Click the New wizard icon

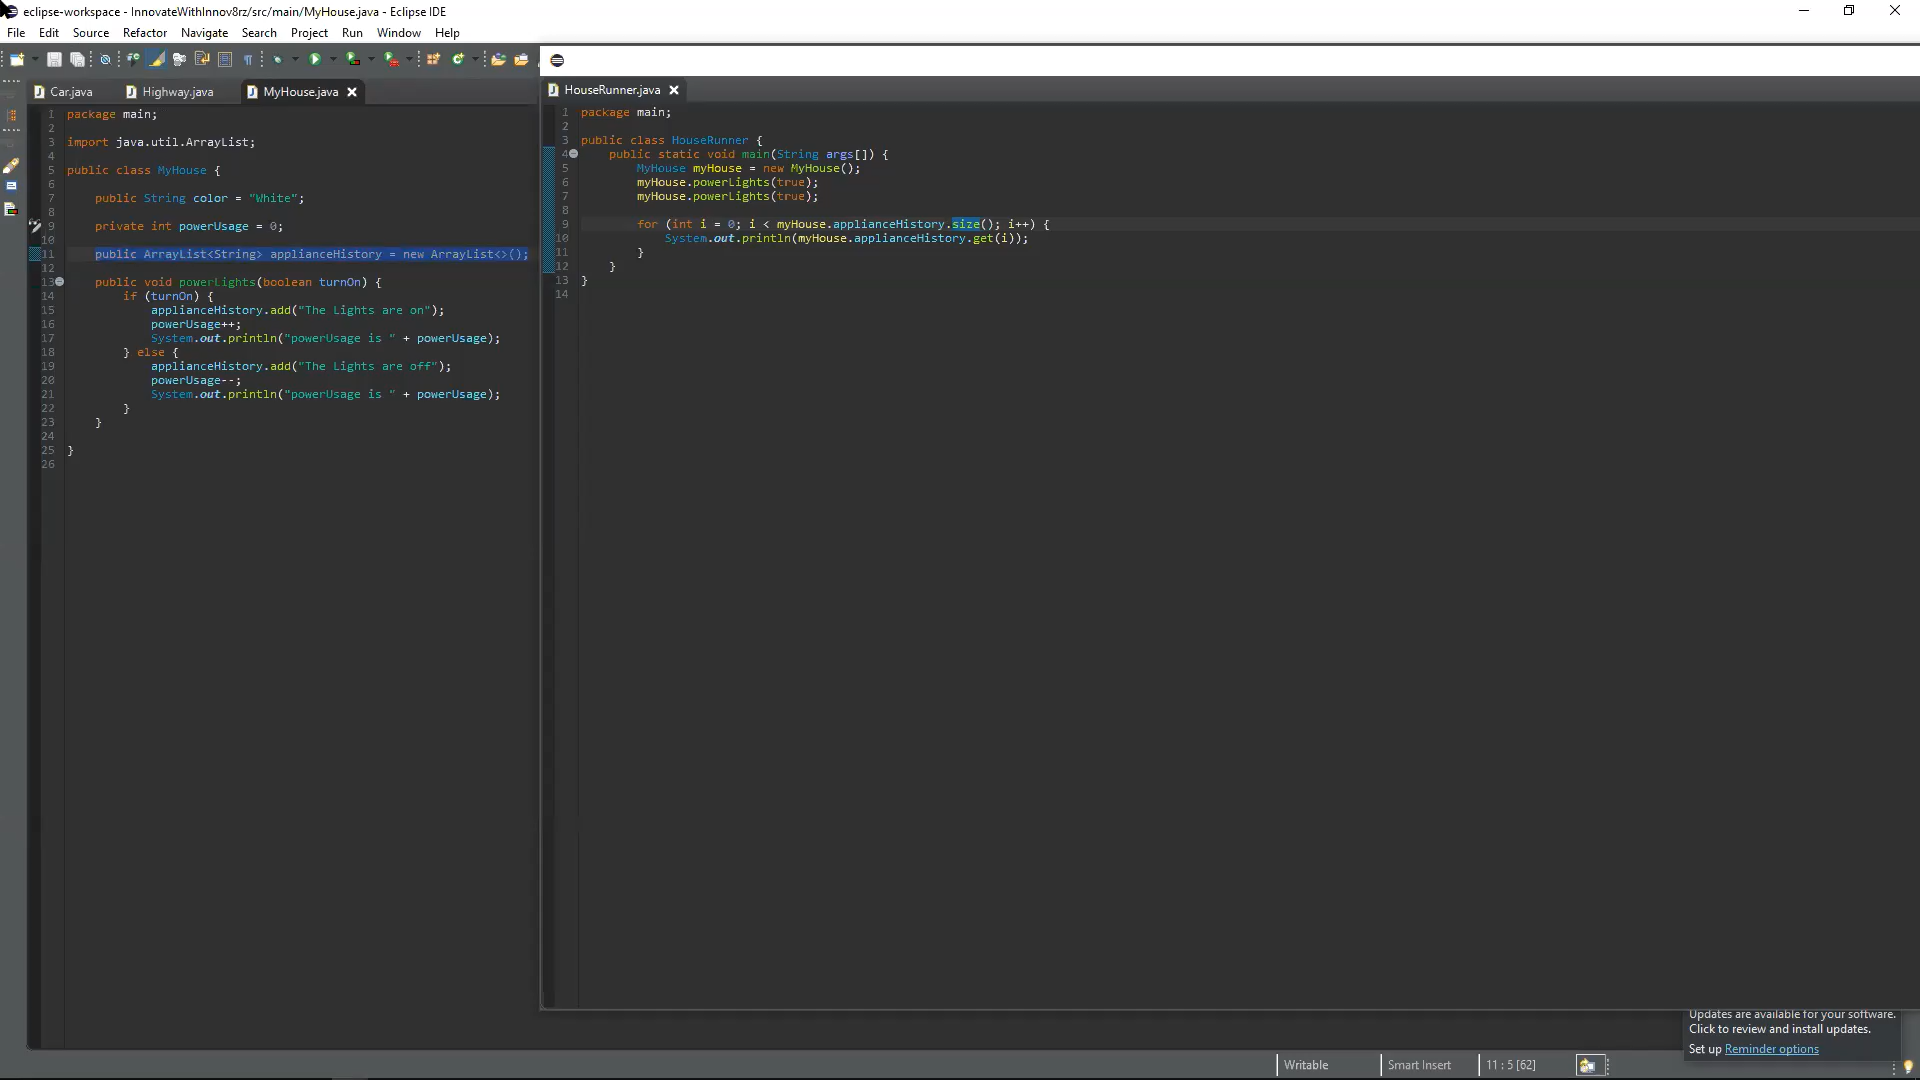[17, 59]
